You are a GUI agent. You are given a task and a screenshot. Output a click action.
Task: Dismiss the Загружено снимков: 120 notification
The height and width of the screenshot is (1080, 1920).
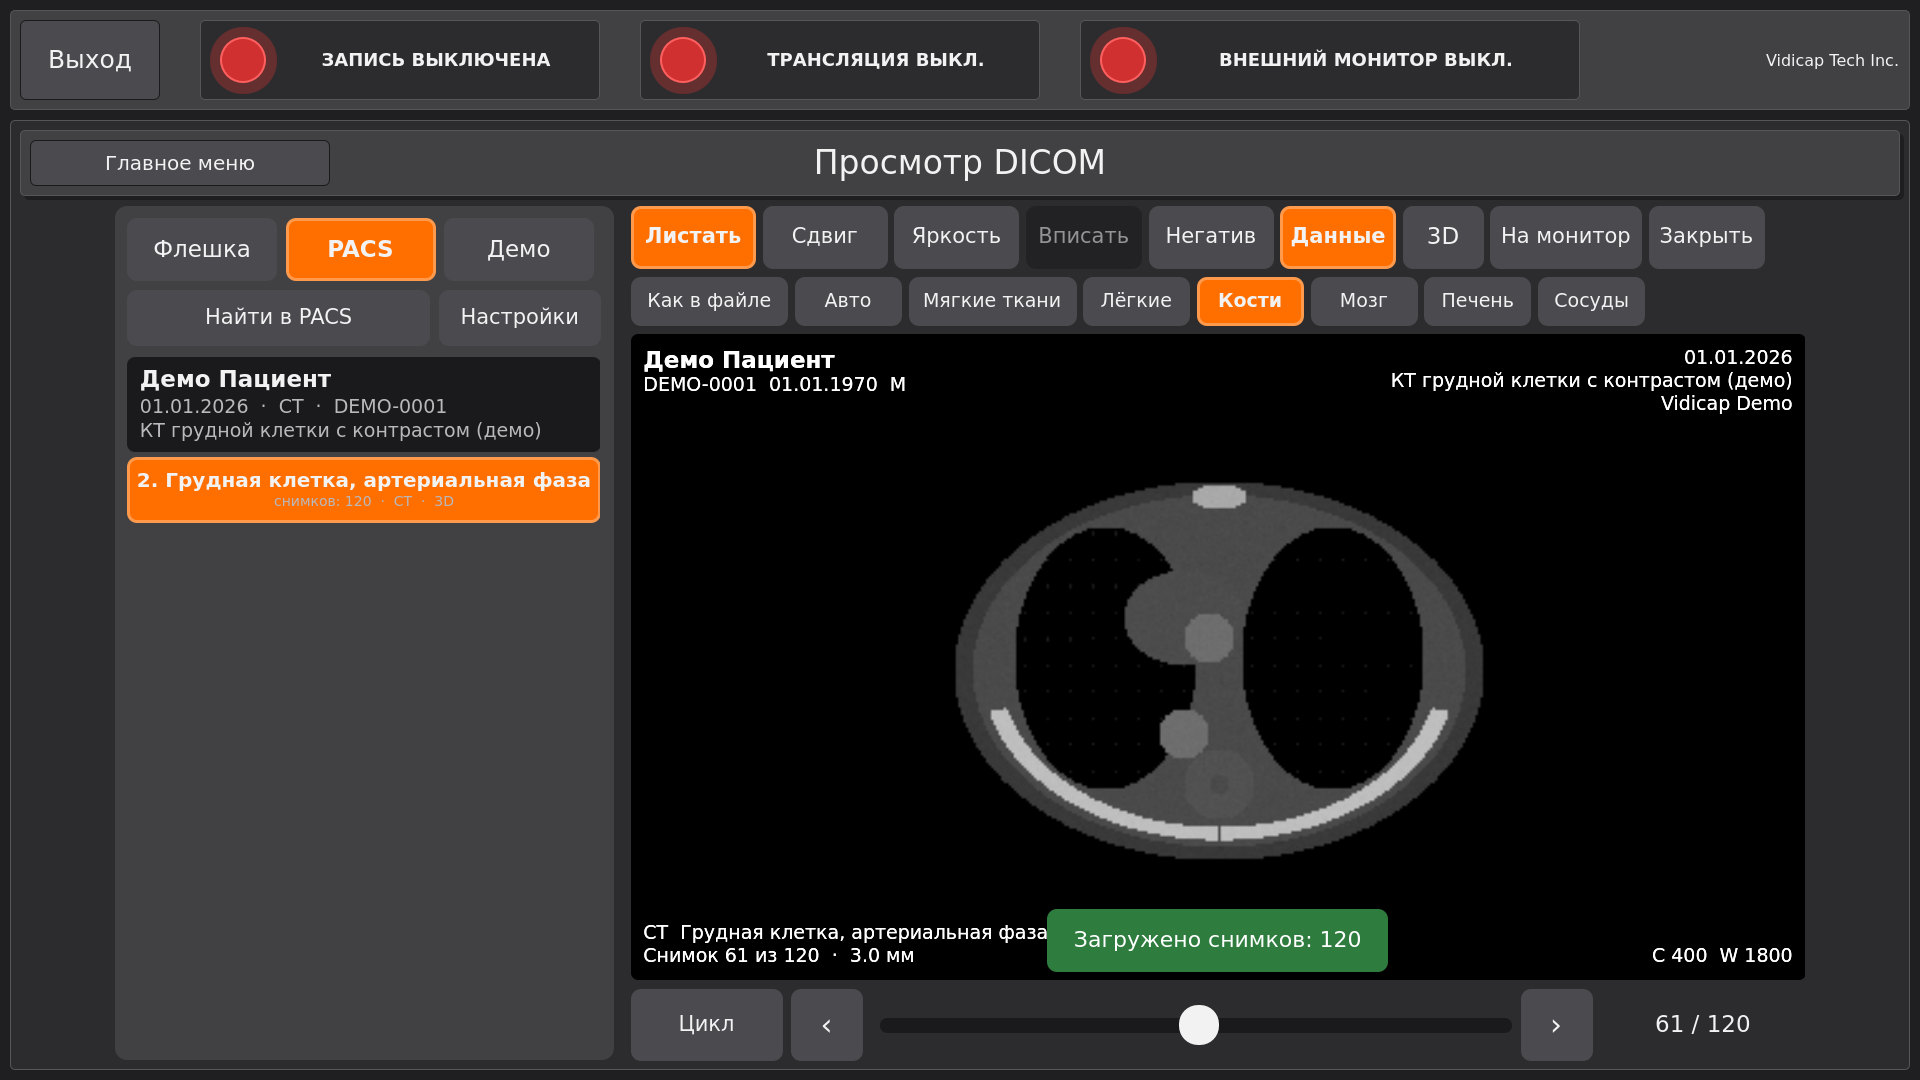click(1217, 940)
